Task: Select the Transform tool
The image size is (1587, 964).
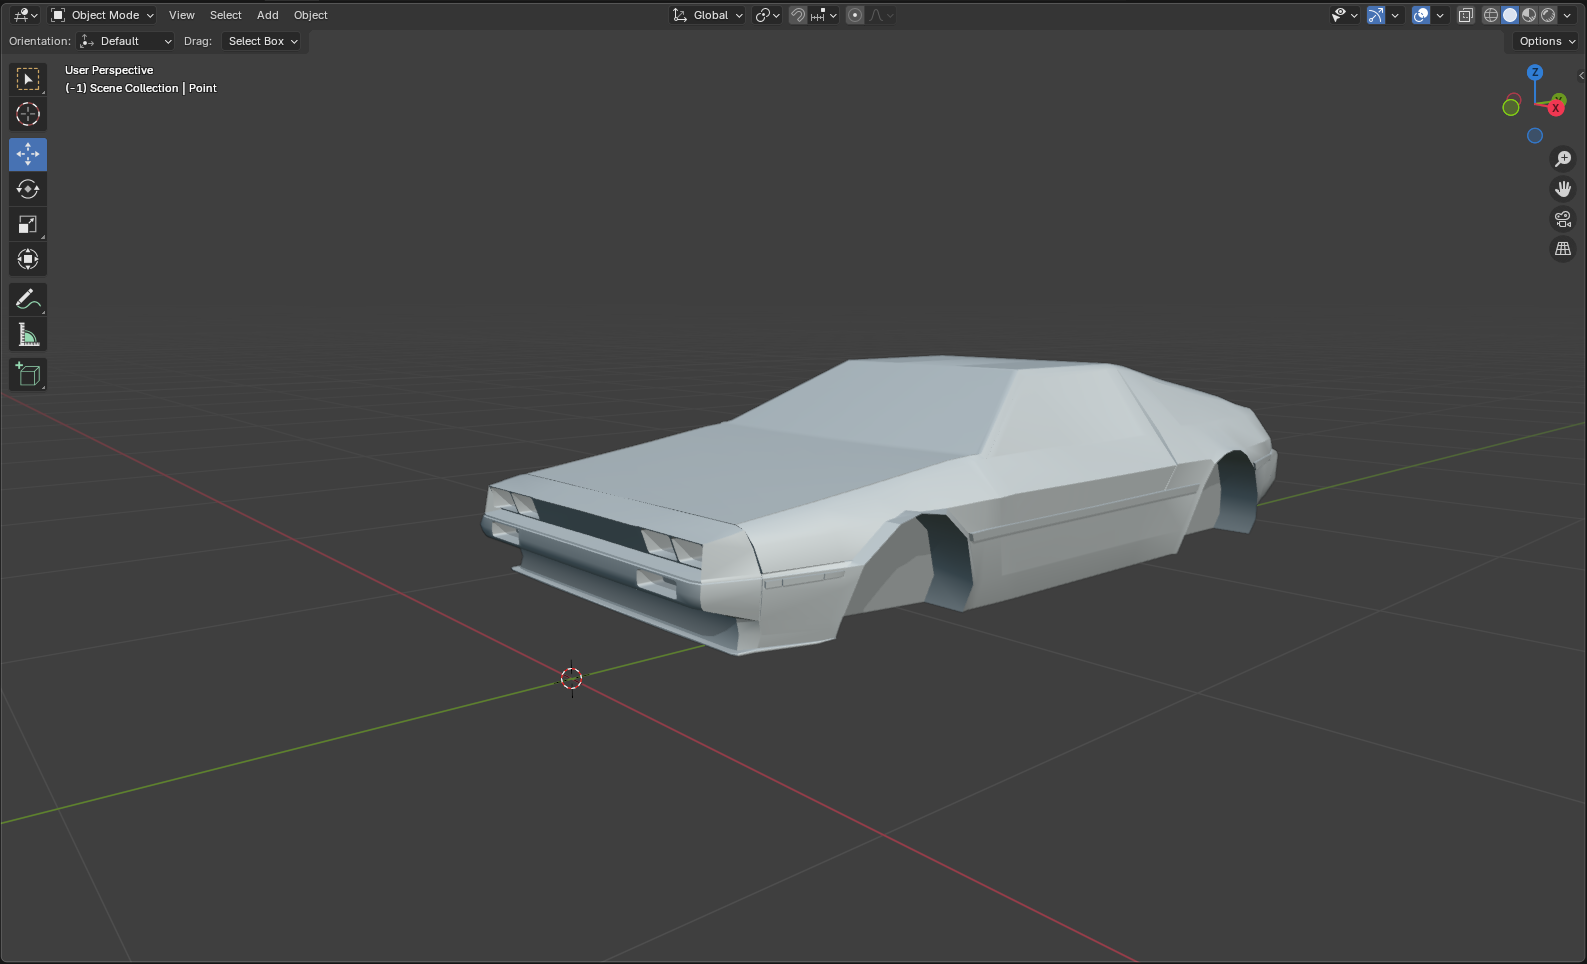Action: point(28,259)
